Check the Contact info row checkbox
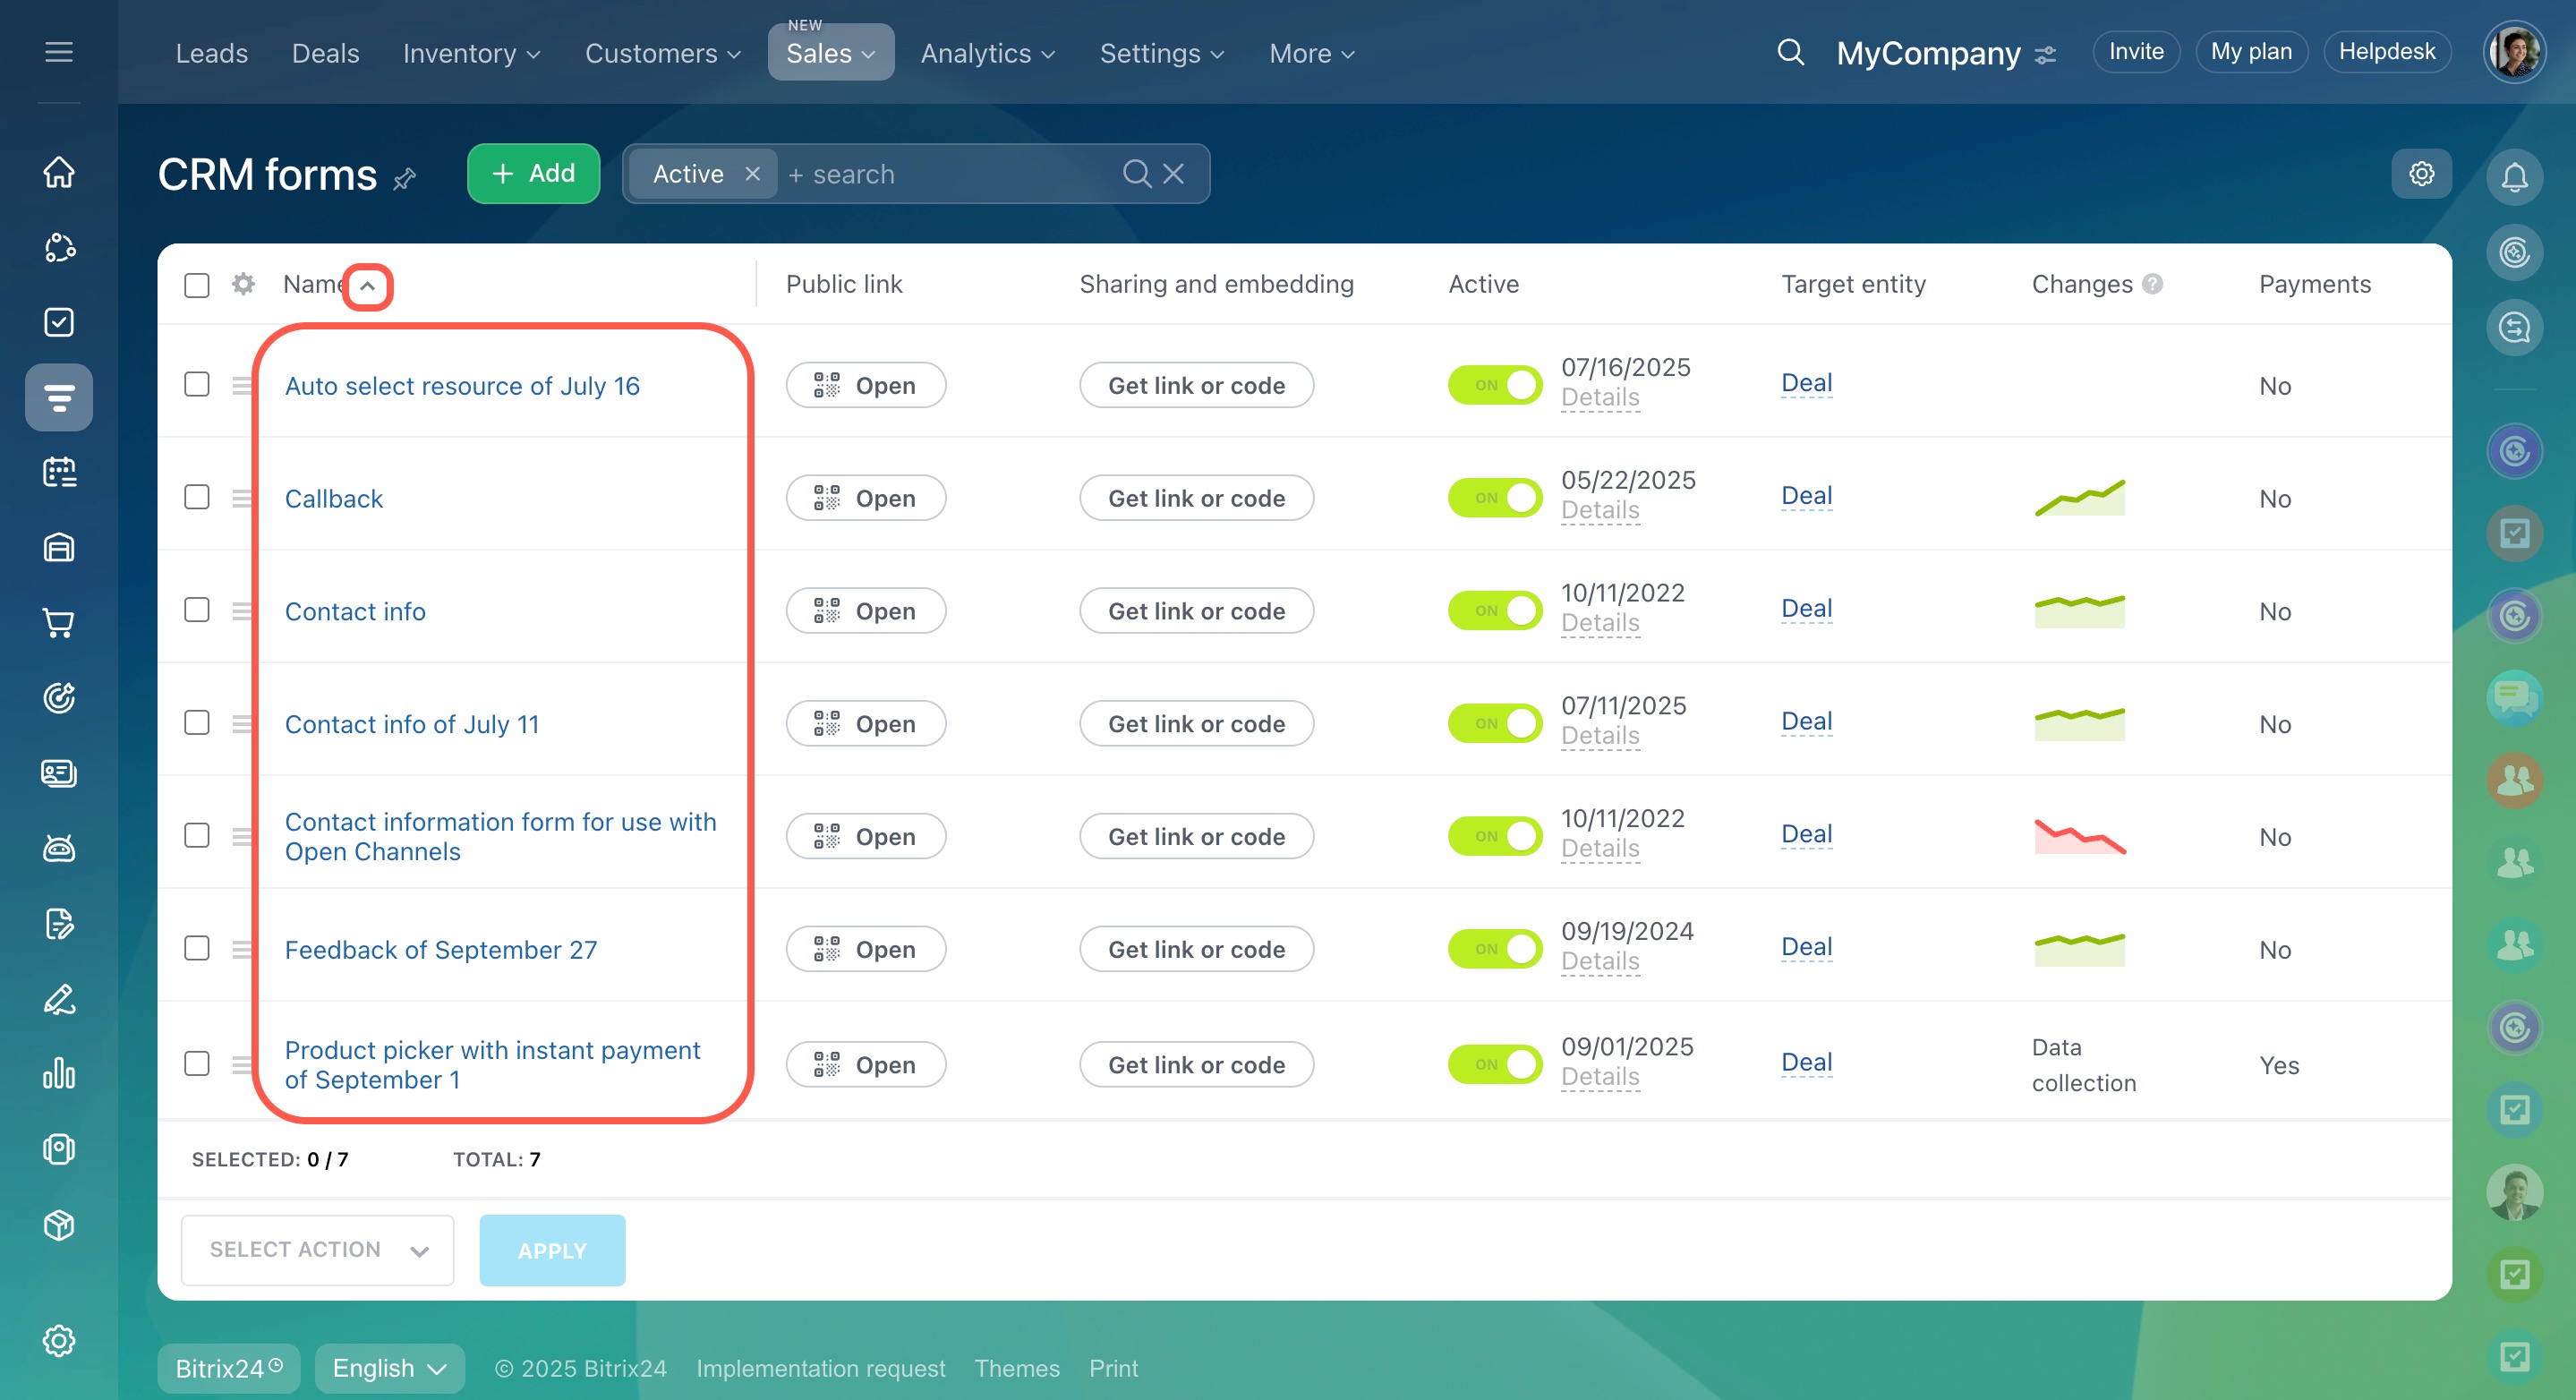Screen dimensions: 2576x1400 (197, 610)
